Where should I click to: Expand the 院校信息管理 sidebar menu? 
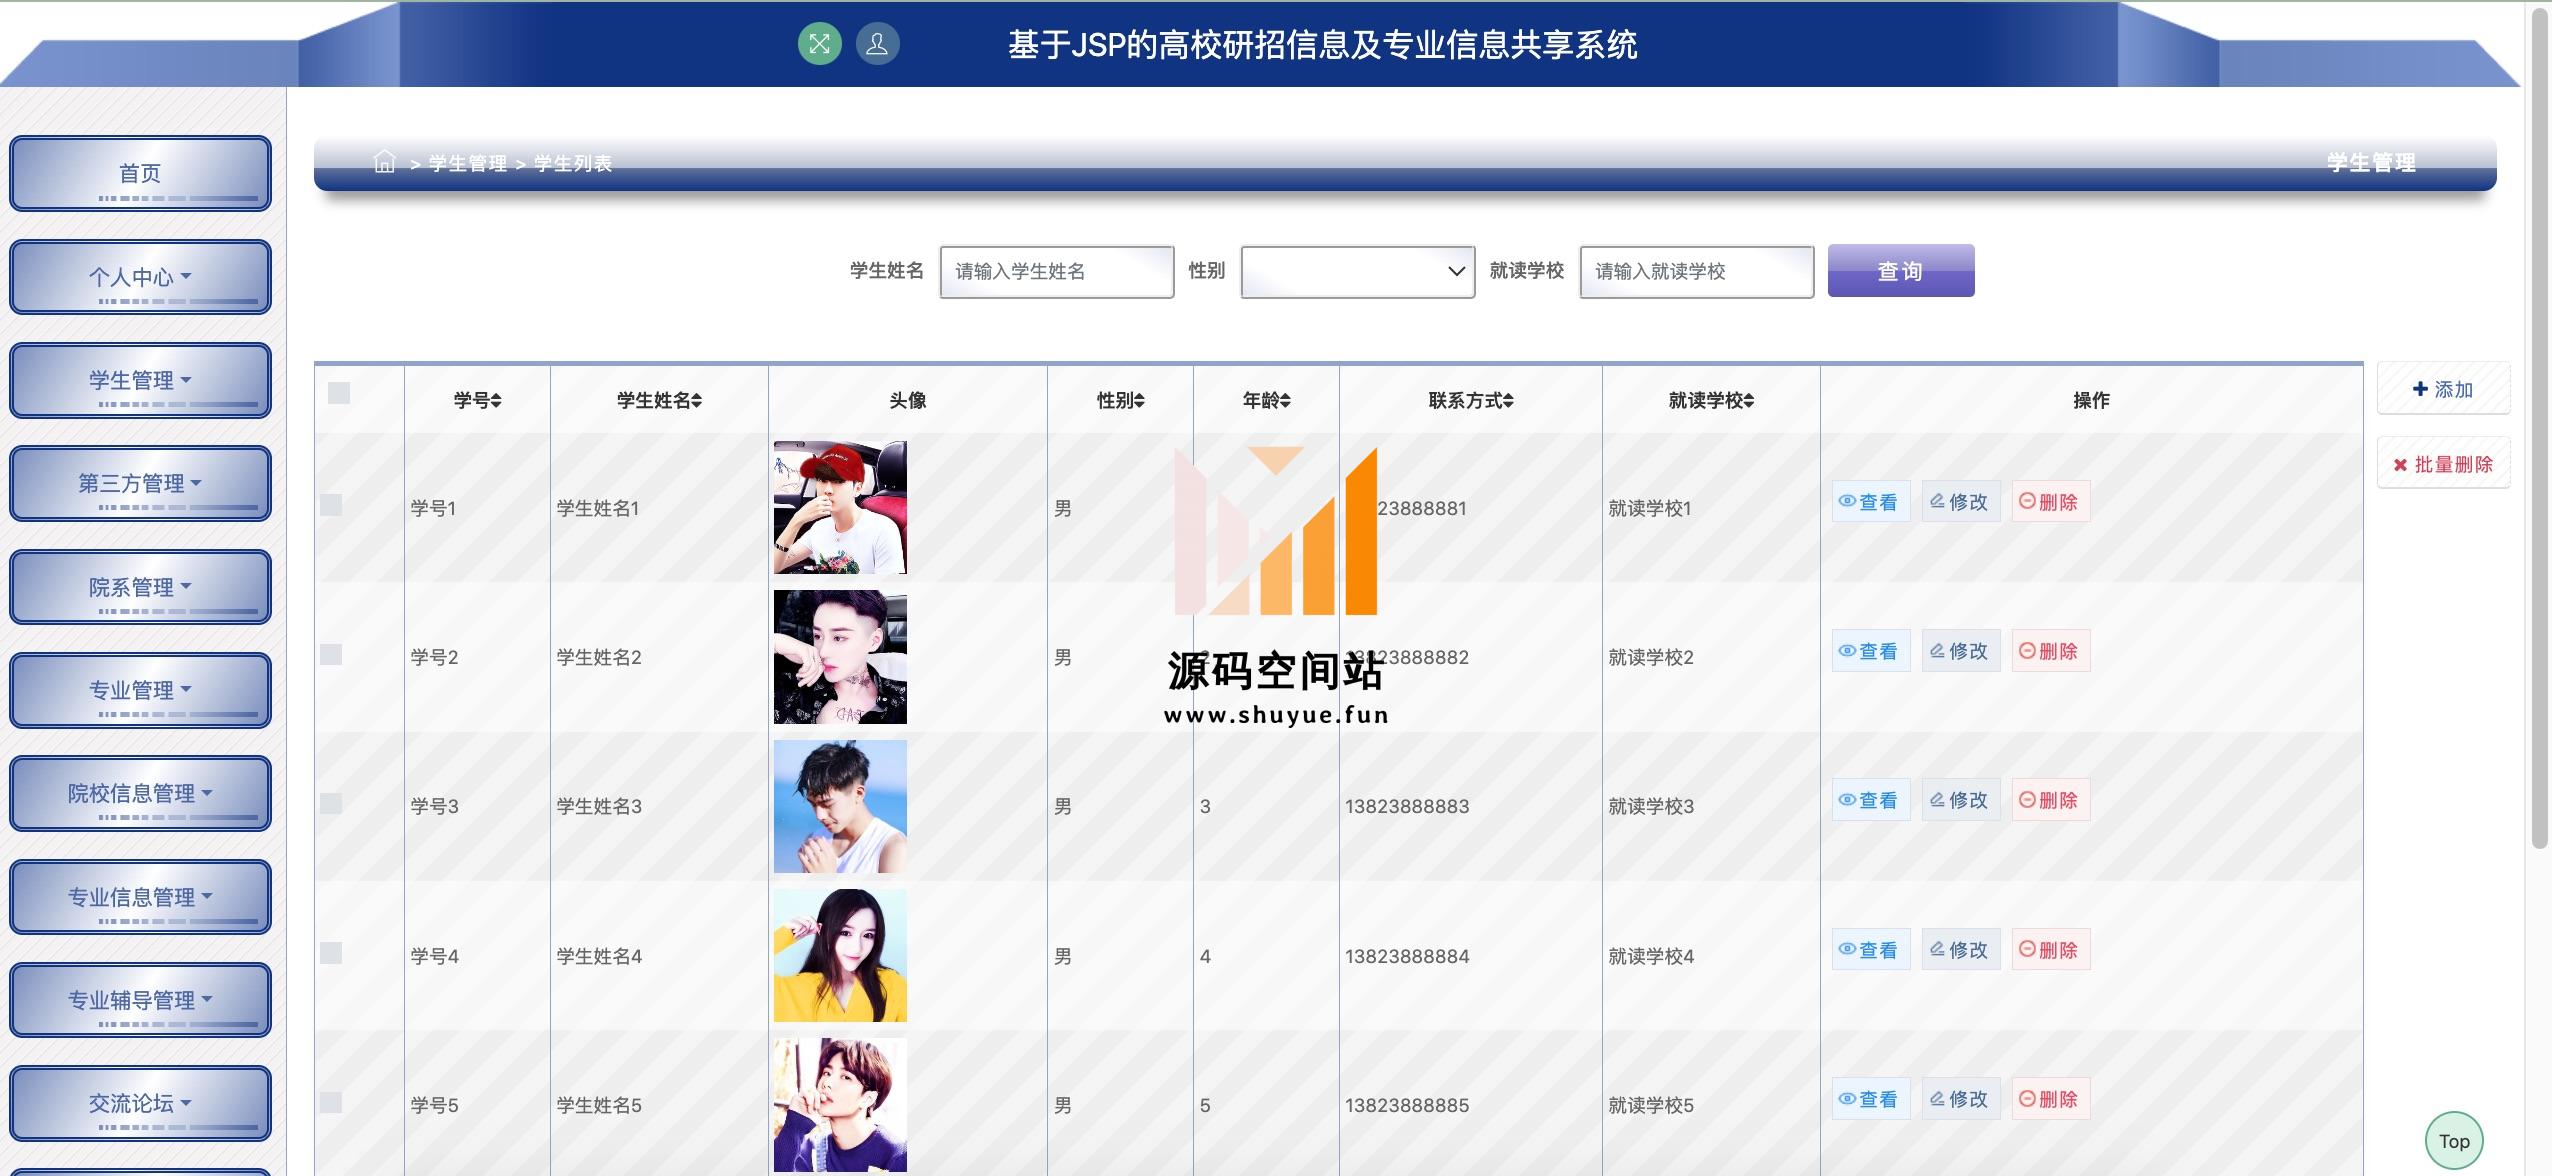[140, 793]
